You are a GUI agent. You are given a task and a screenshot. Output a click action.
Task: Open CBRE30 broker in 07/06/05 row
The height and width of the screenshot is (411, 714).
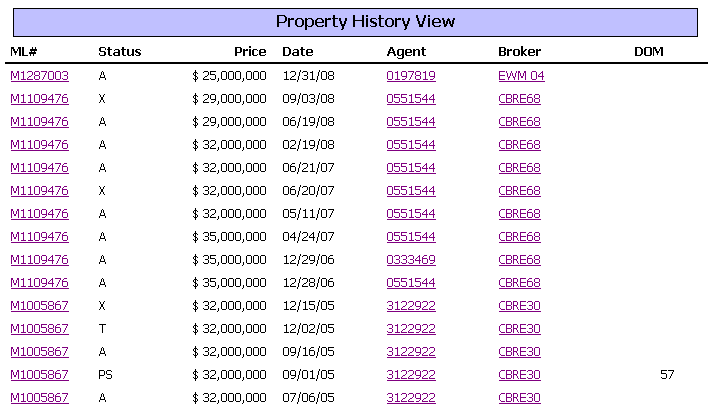point(520,397)
